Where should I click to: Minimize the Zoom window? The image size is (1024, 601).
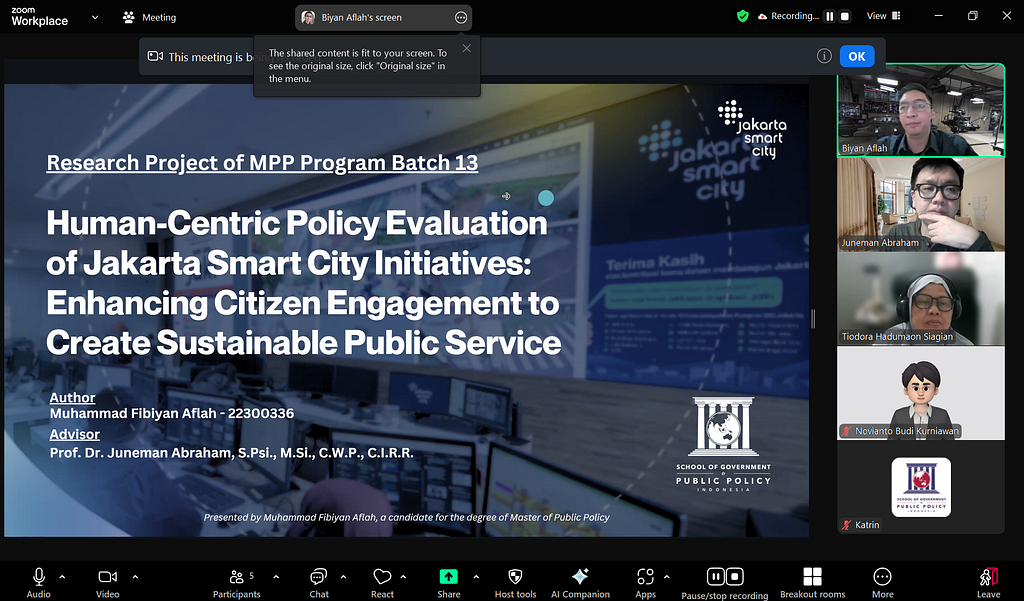[938, 16]
